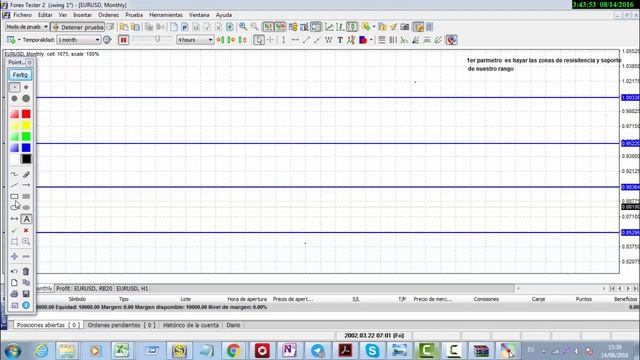Switch to the 'EURUSD, RB20' chart tab
The width and height of the screenshot is (640, 360).
[93, 289]
